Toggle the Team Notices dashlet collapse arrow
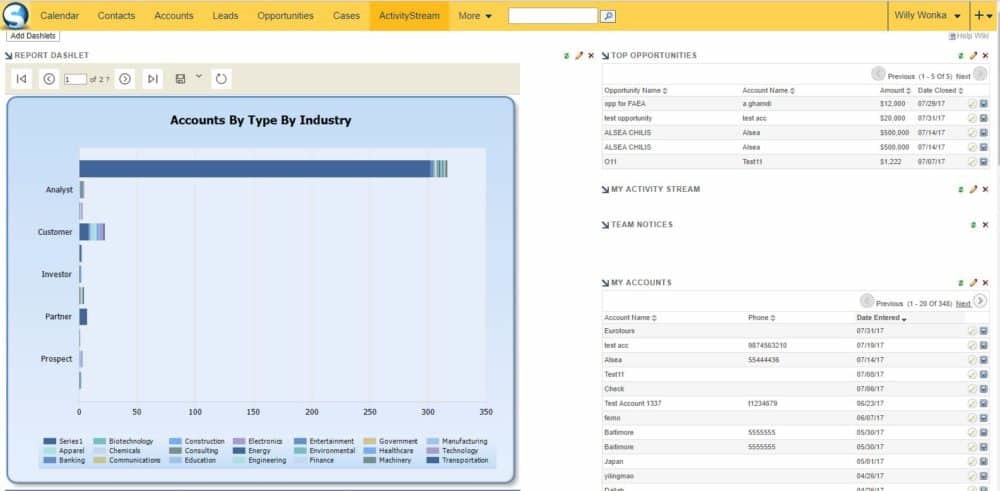Viewport: 1000px width, 491px height. click(605, 225)
